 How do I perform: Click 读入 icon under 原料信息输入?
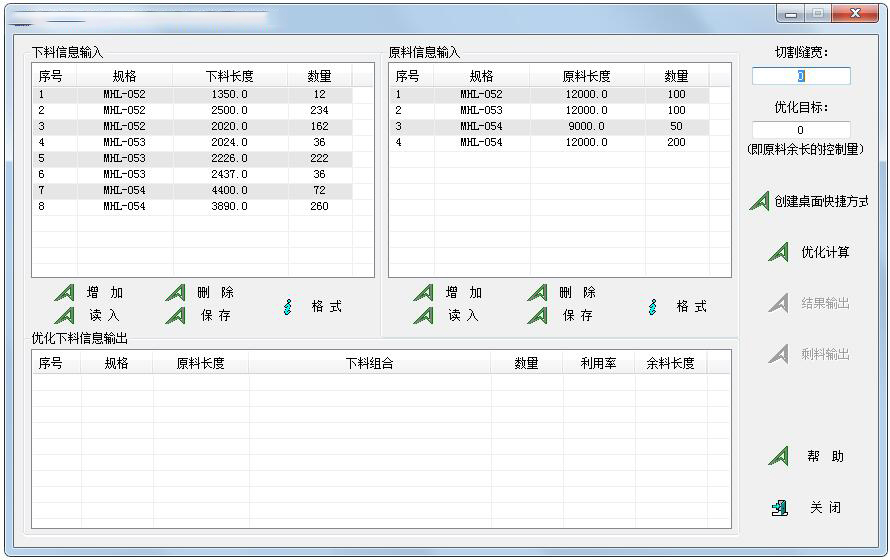[x=423, y=315]
